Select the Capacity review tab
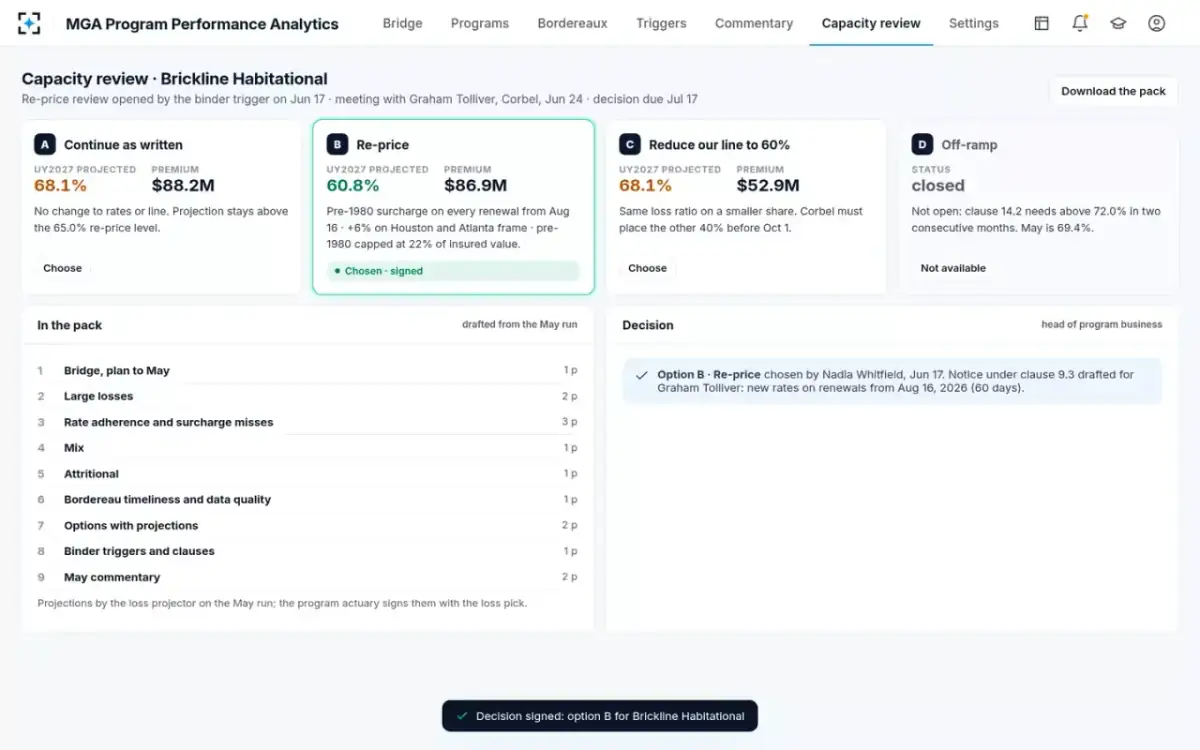 [871, 23]
